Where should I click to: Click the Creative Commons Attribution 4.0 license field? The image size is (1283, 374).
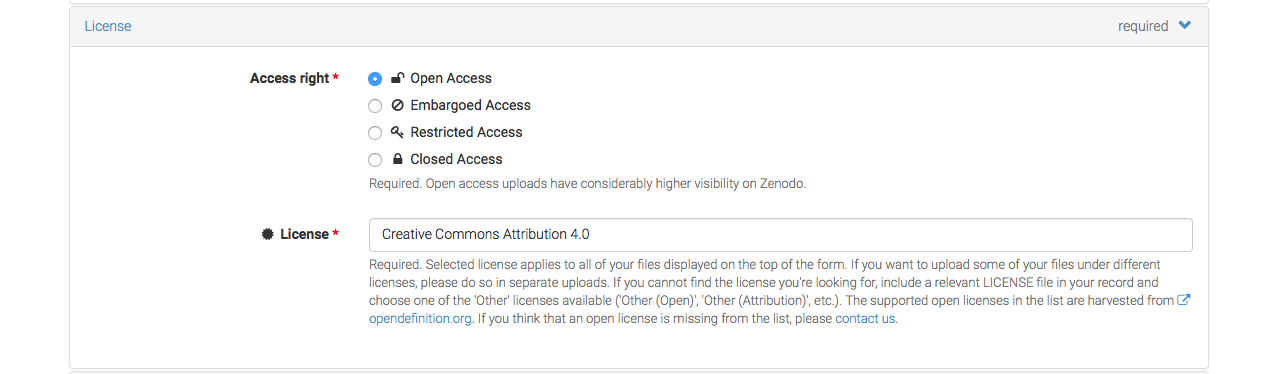point(780,235)
